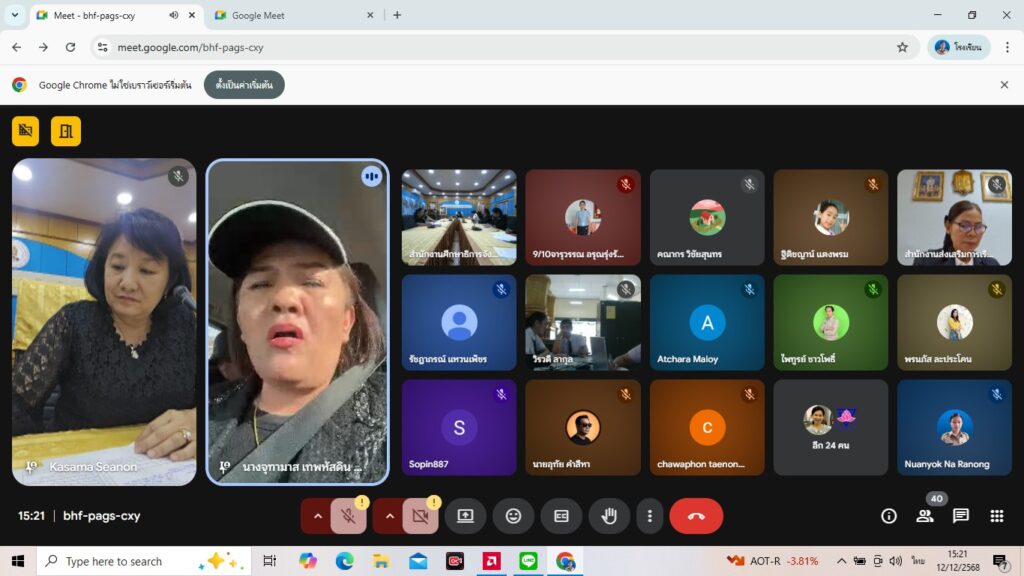Switch to the second Google Meet tab

(290, 15)
